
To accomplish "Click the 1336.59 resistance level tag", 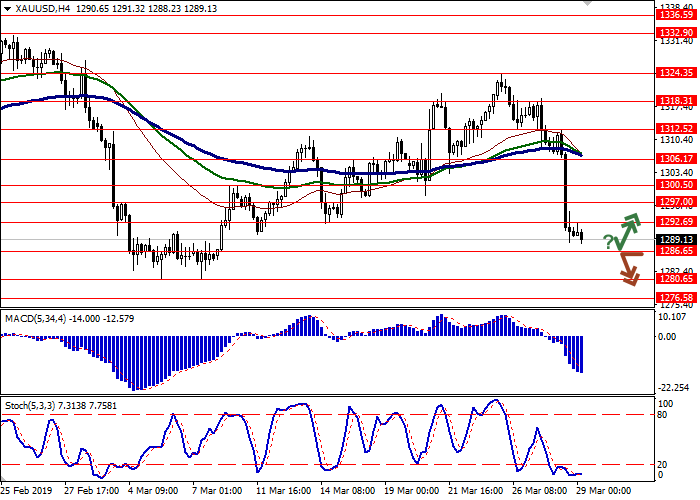I will (676, 15).
